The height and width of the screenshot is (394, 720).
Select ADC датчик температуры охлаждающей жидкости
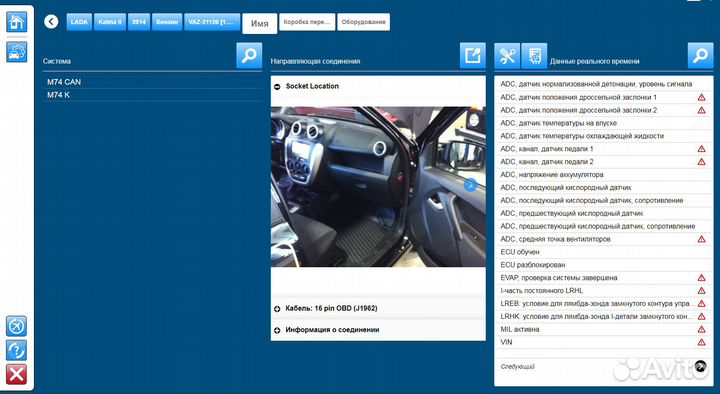(603, 136)
